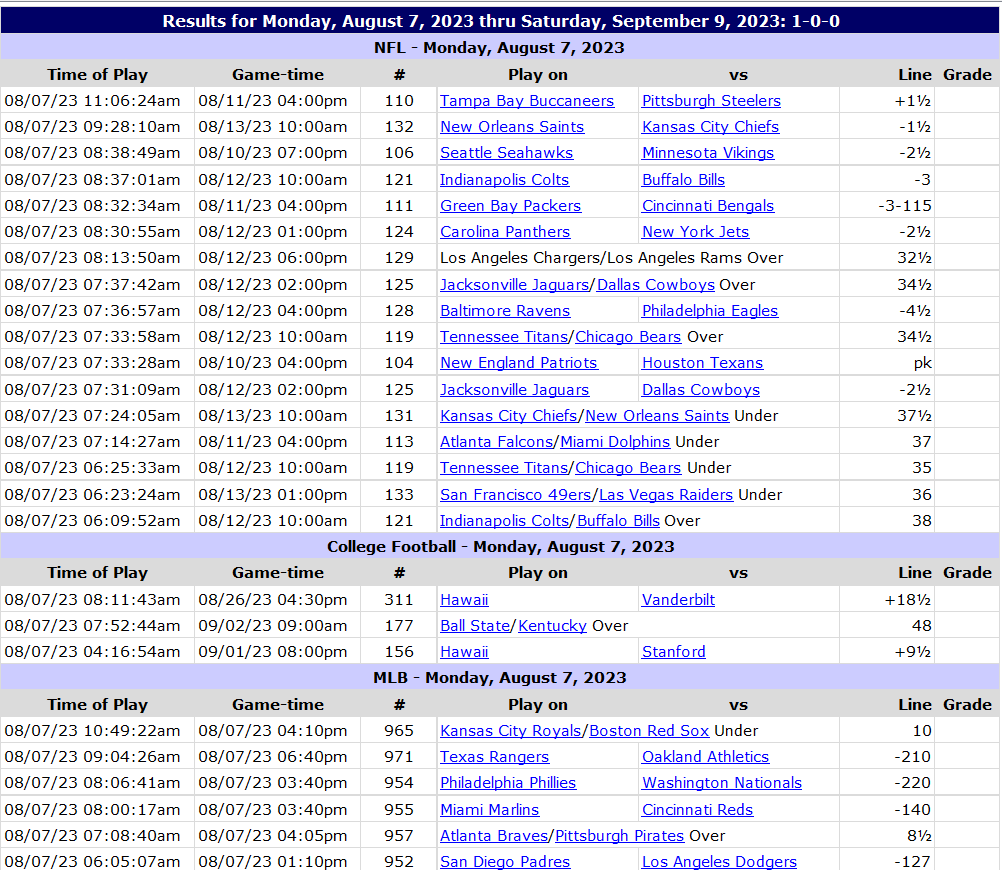Open the New England Patriots link
The height and width of the screenshot is (870, 1002).
519,363
